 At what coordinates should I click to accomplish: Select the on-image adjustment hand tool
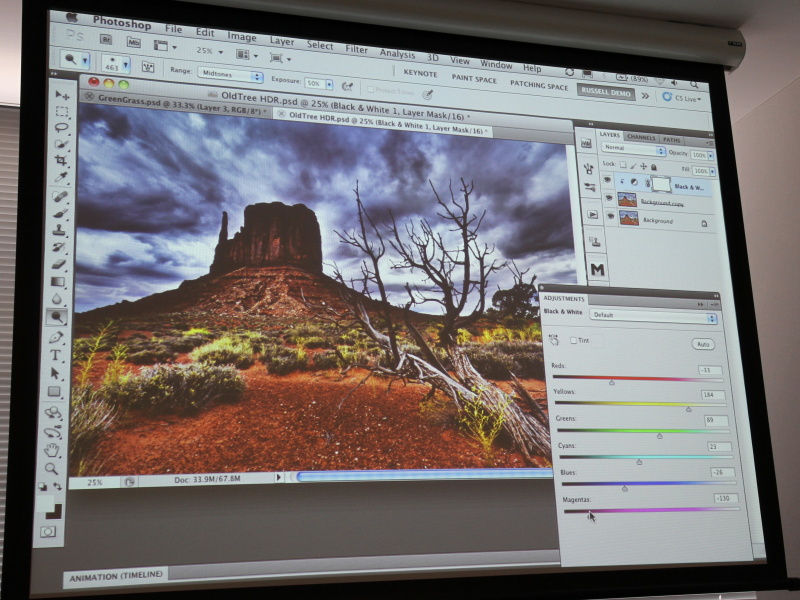point(555,340)
